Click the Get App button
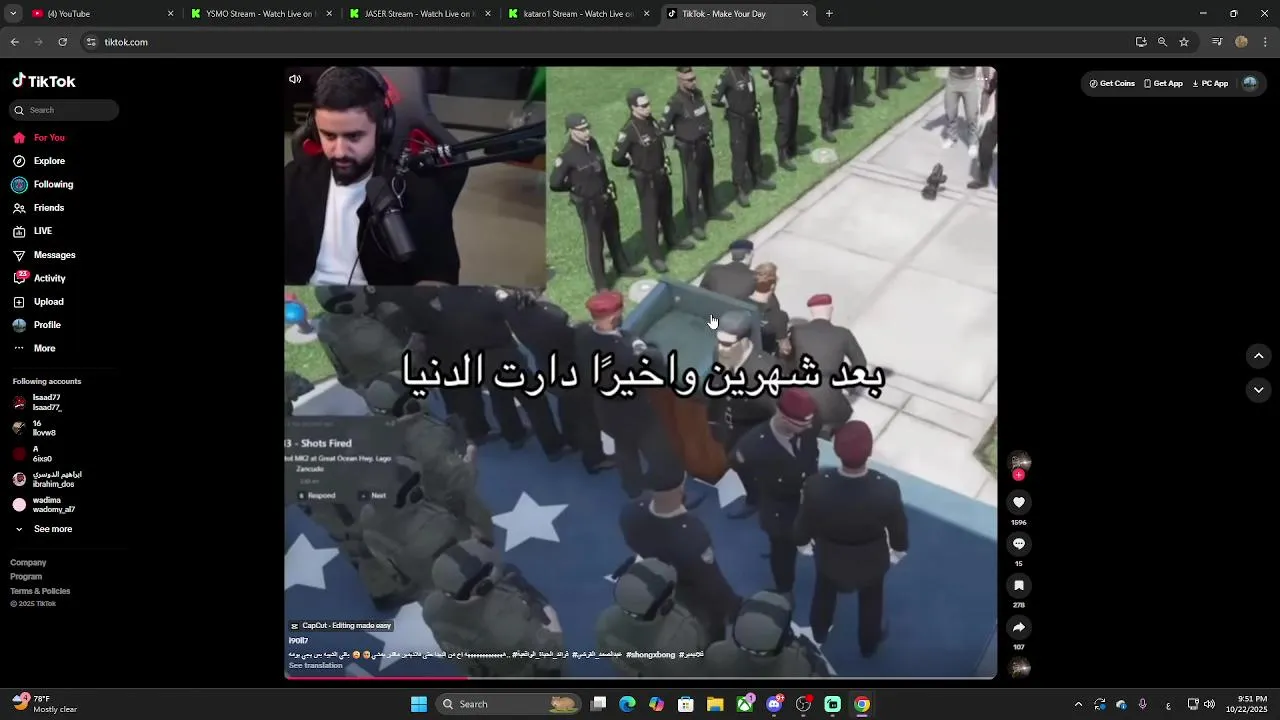Screen dimensions: 1280x720 tap(1163, 84)
